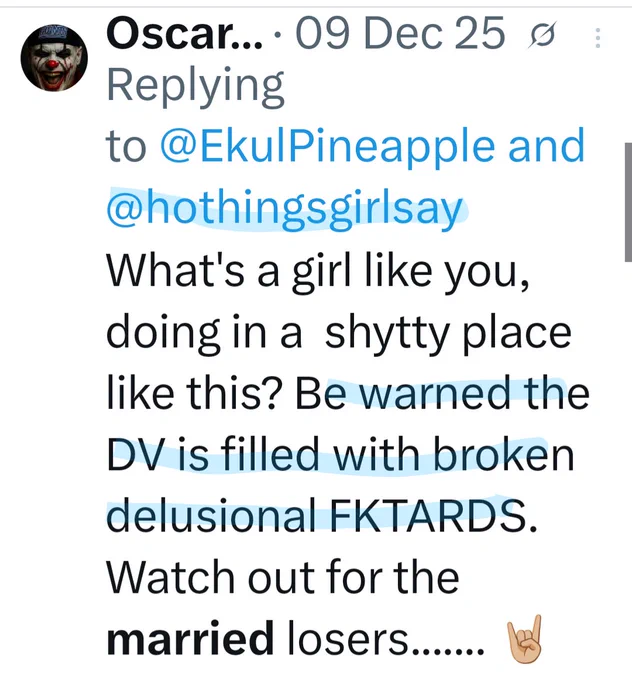Click the blue "and" in the reply header
Screen dimensions: 632x680
(x=547, y=145)
